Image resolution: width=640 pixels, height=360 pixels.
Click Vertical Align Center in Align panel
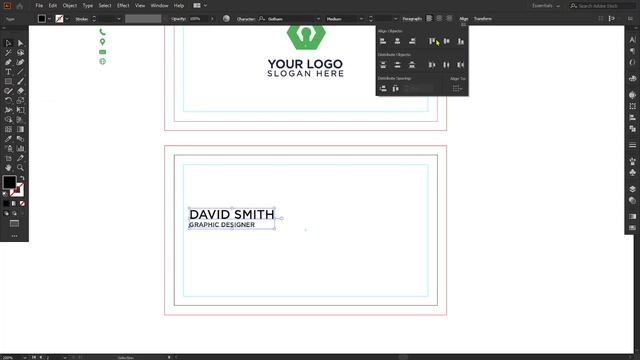coord(447,41)
